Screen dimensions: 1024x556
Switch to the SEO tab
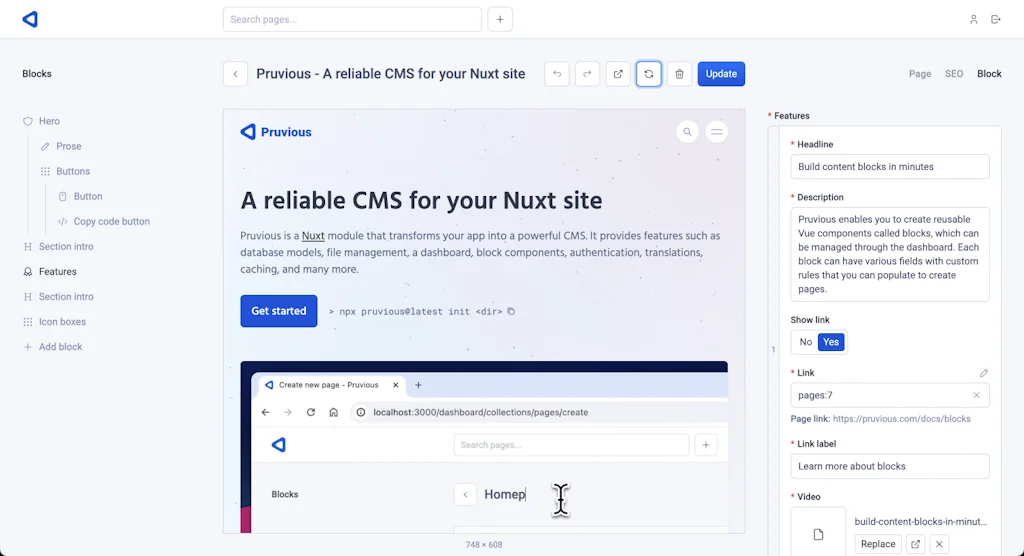953,74
